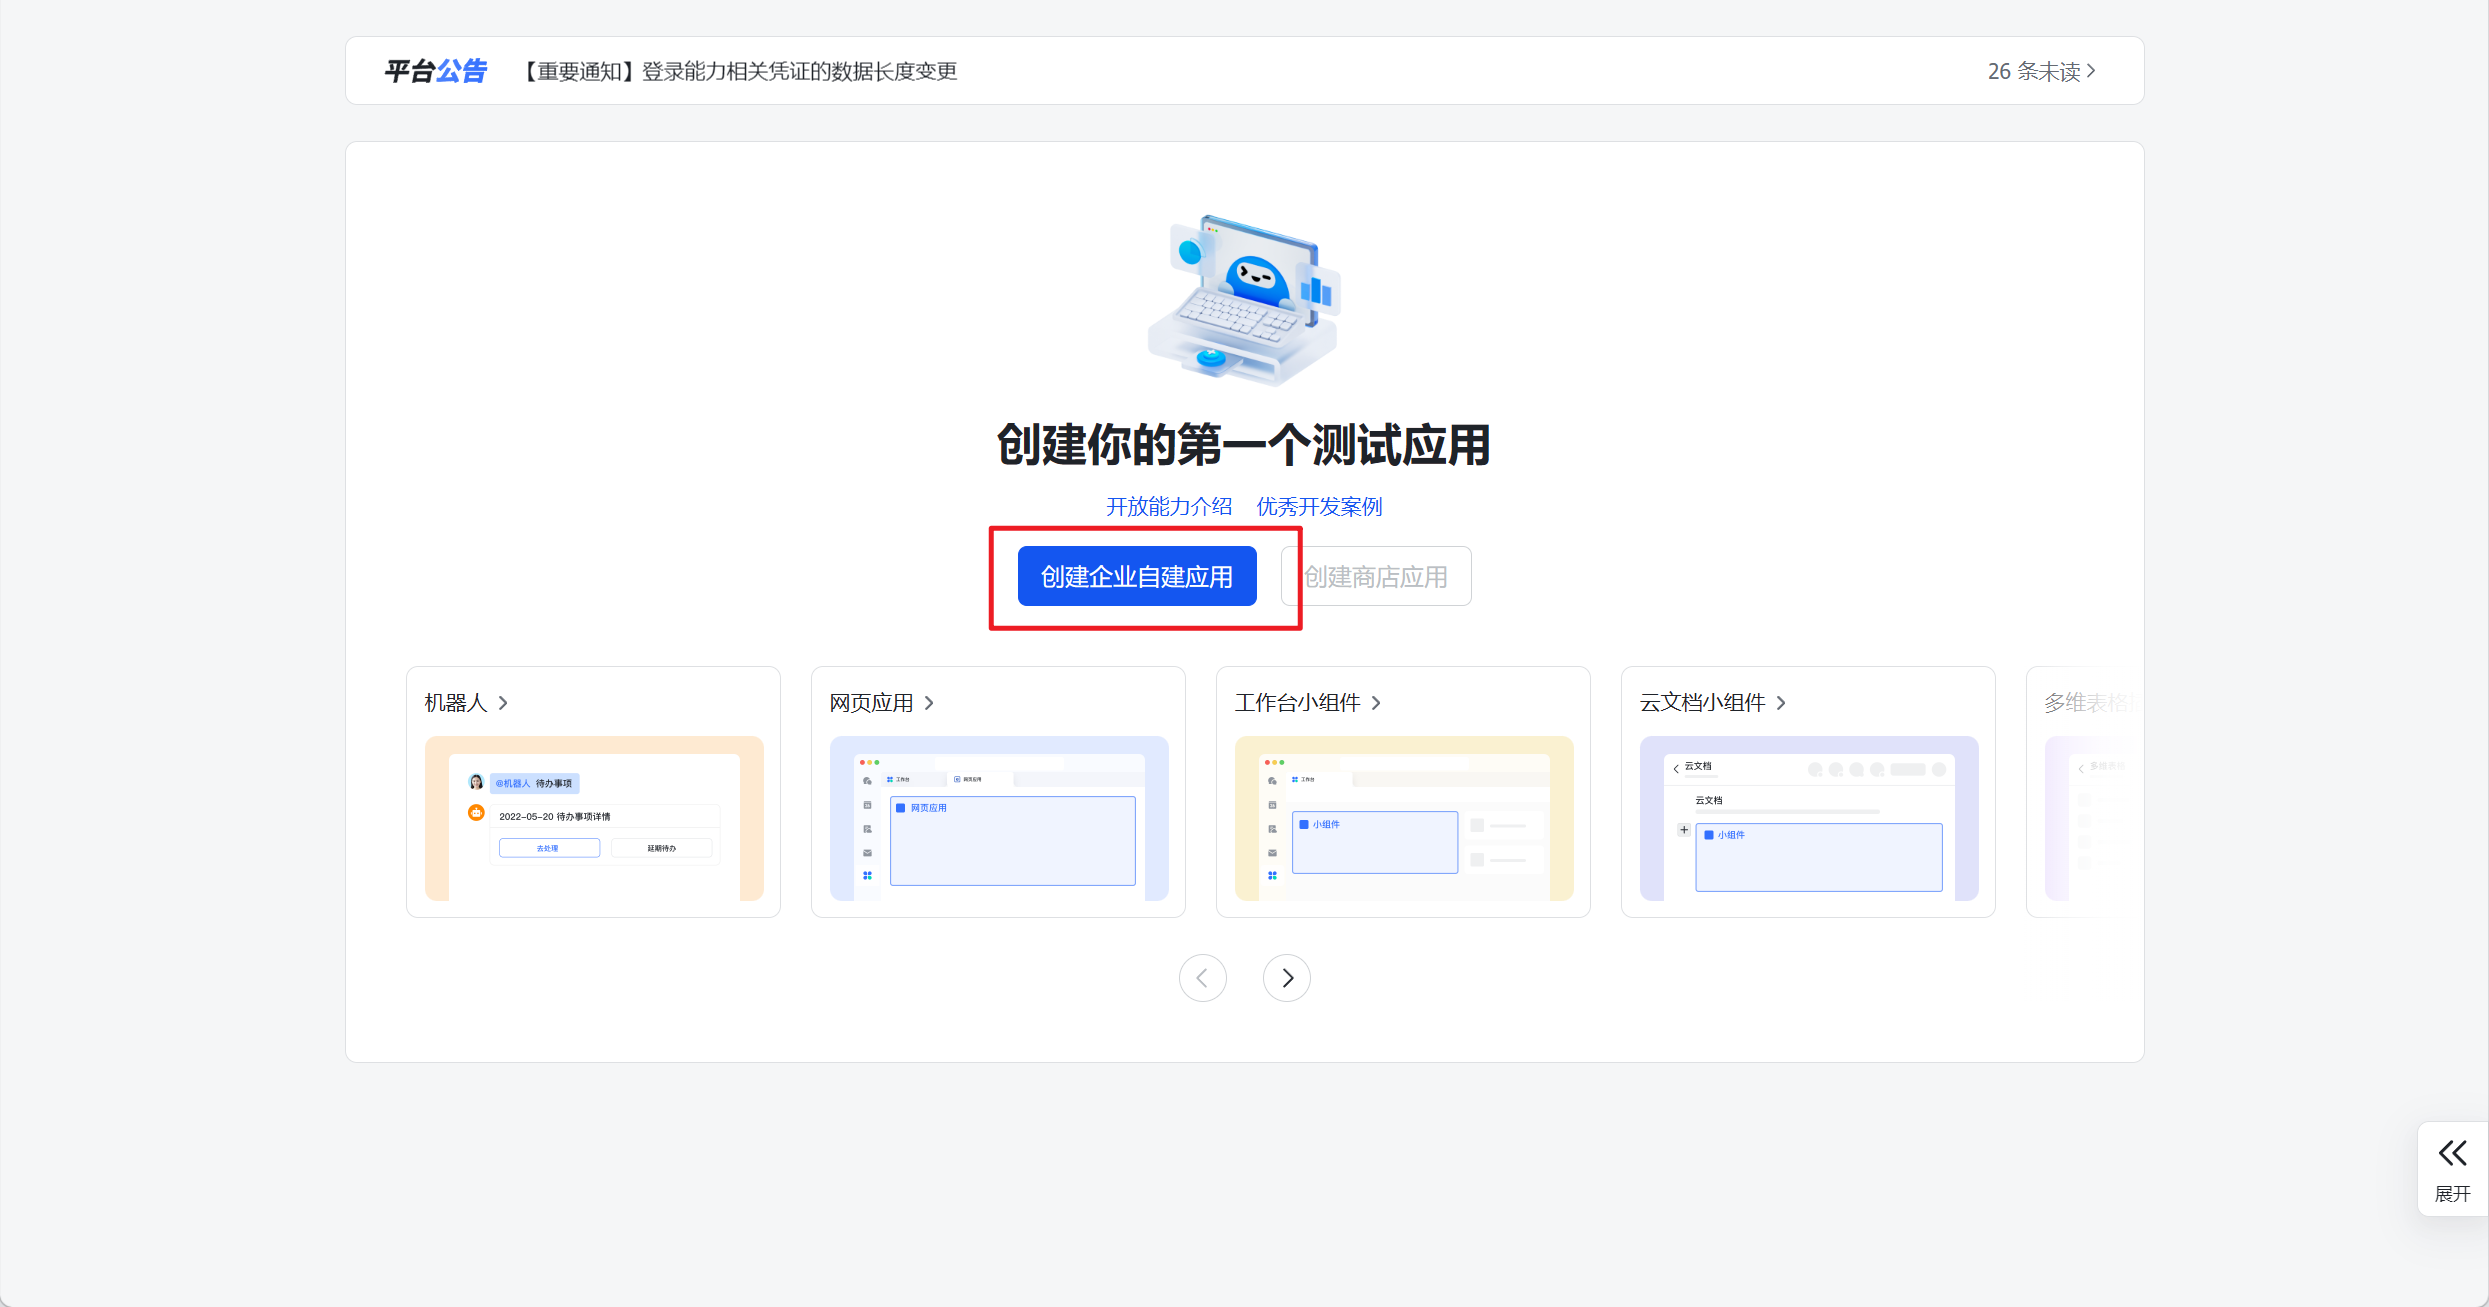Click 创建企业自建应用 button

click(x=1136, y=576)
